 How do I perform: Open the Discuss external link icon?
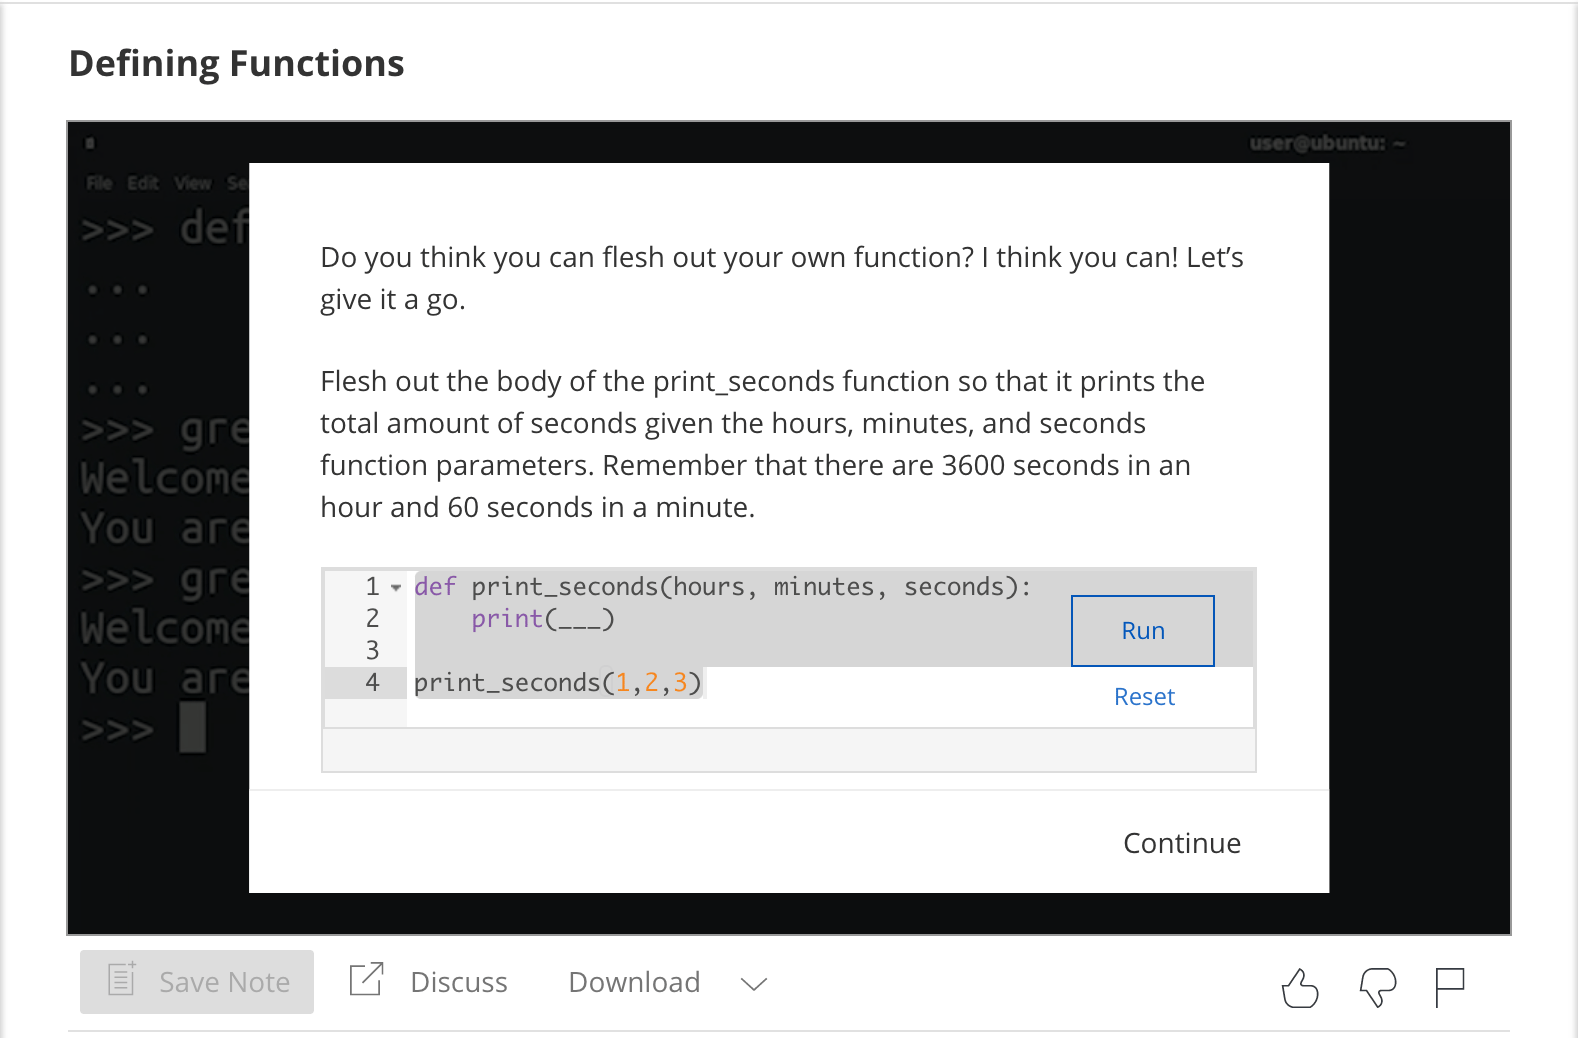pyautogui.click(x=366, y=978)
